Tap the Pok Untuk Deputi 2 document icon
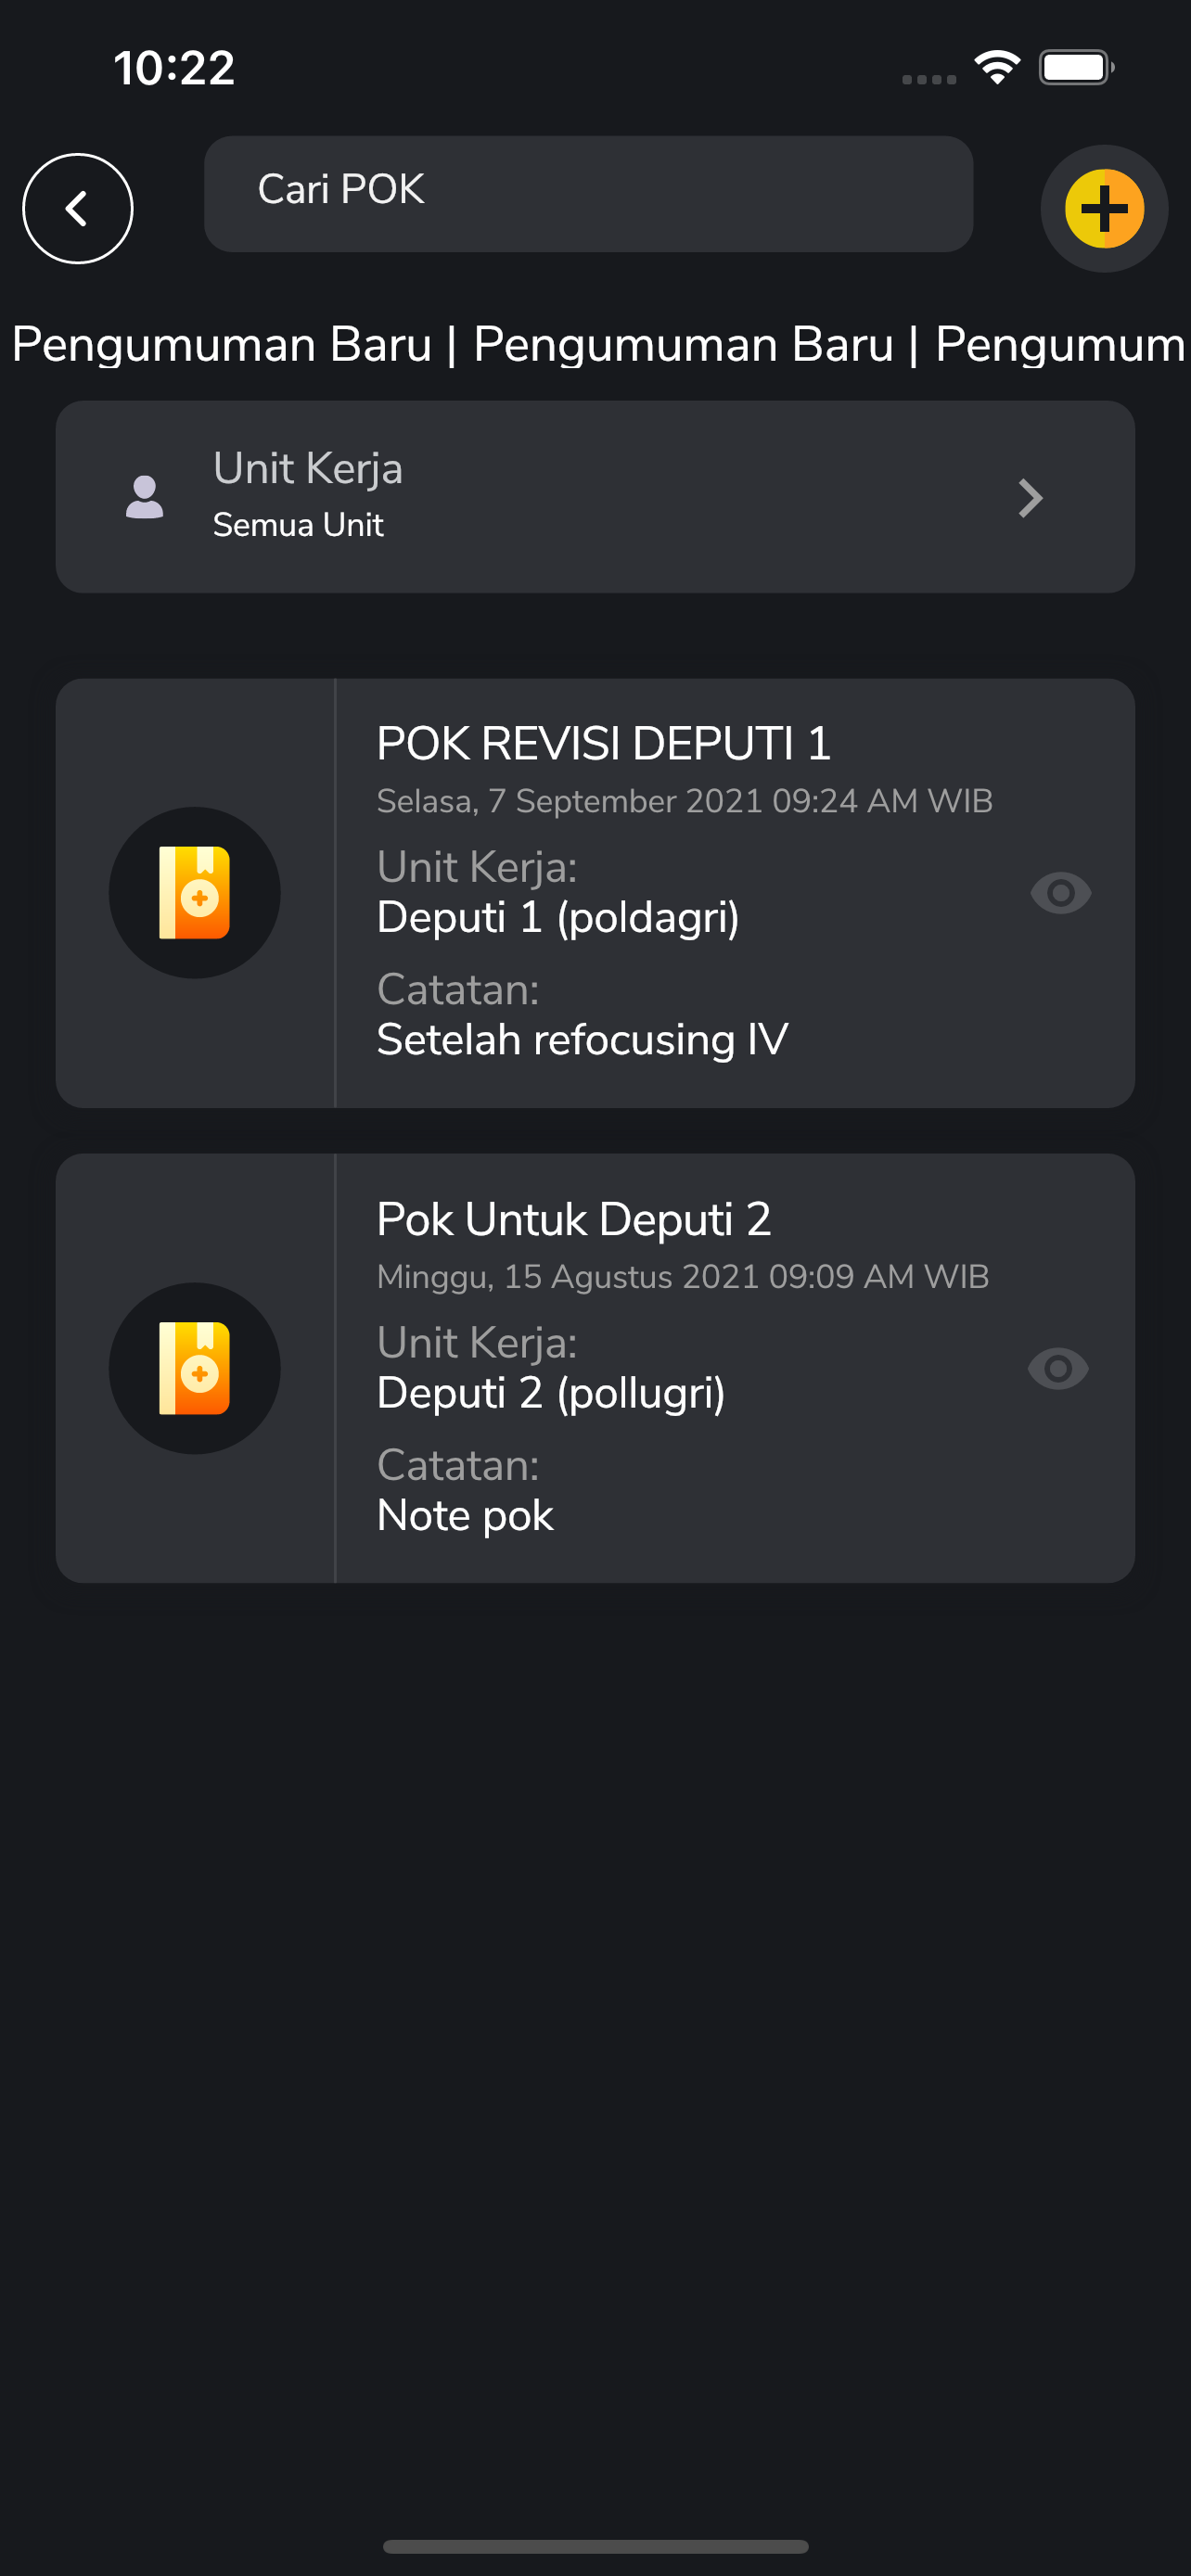This screenshot has width=1191, height=2576. click(x=195, y=1369)
